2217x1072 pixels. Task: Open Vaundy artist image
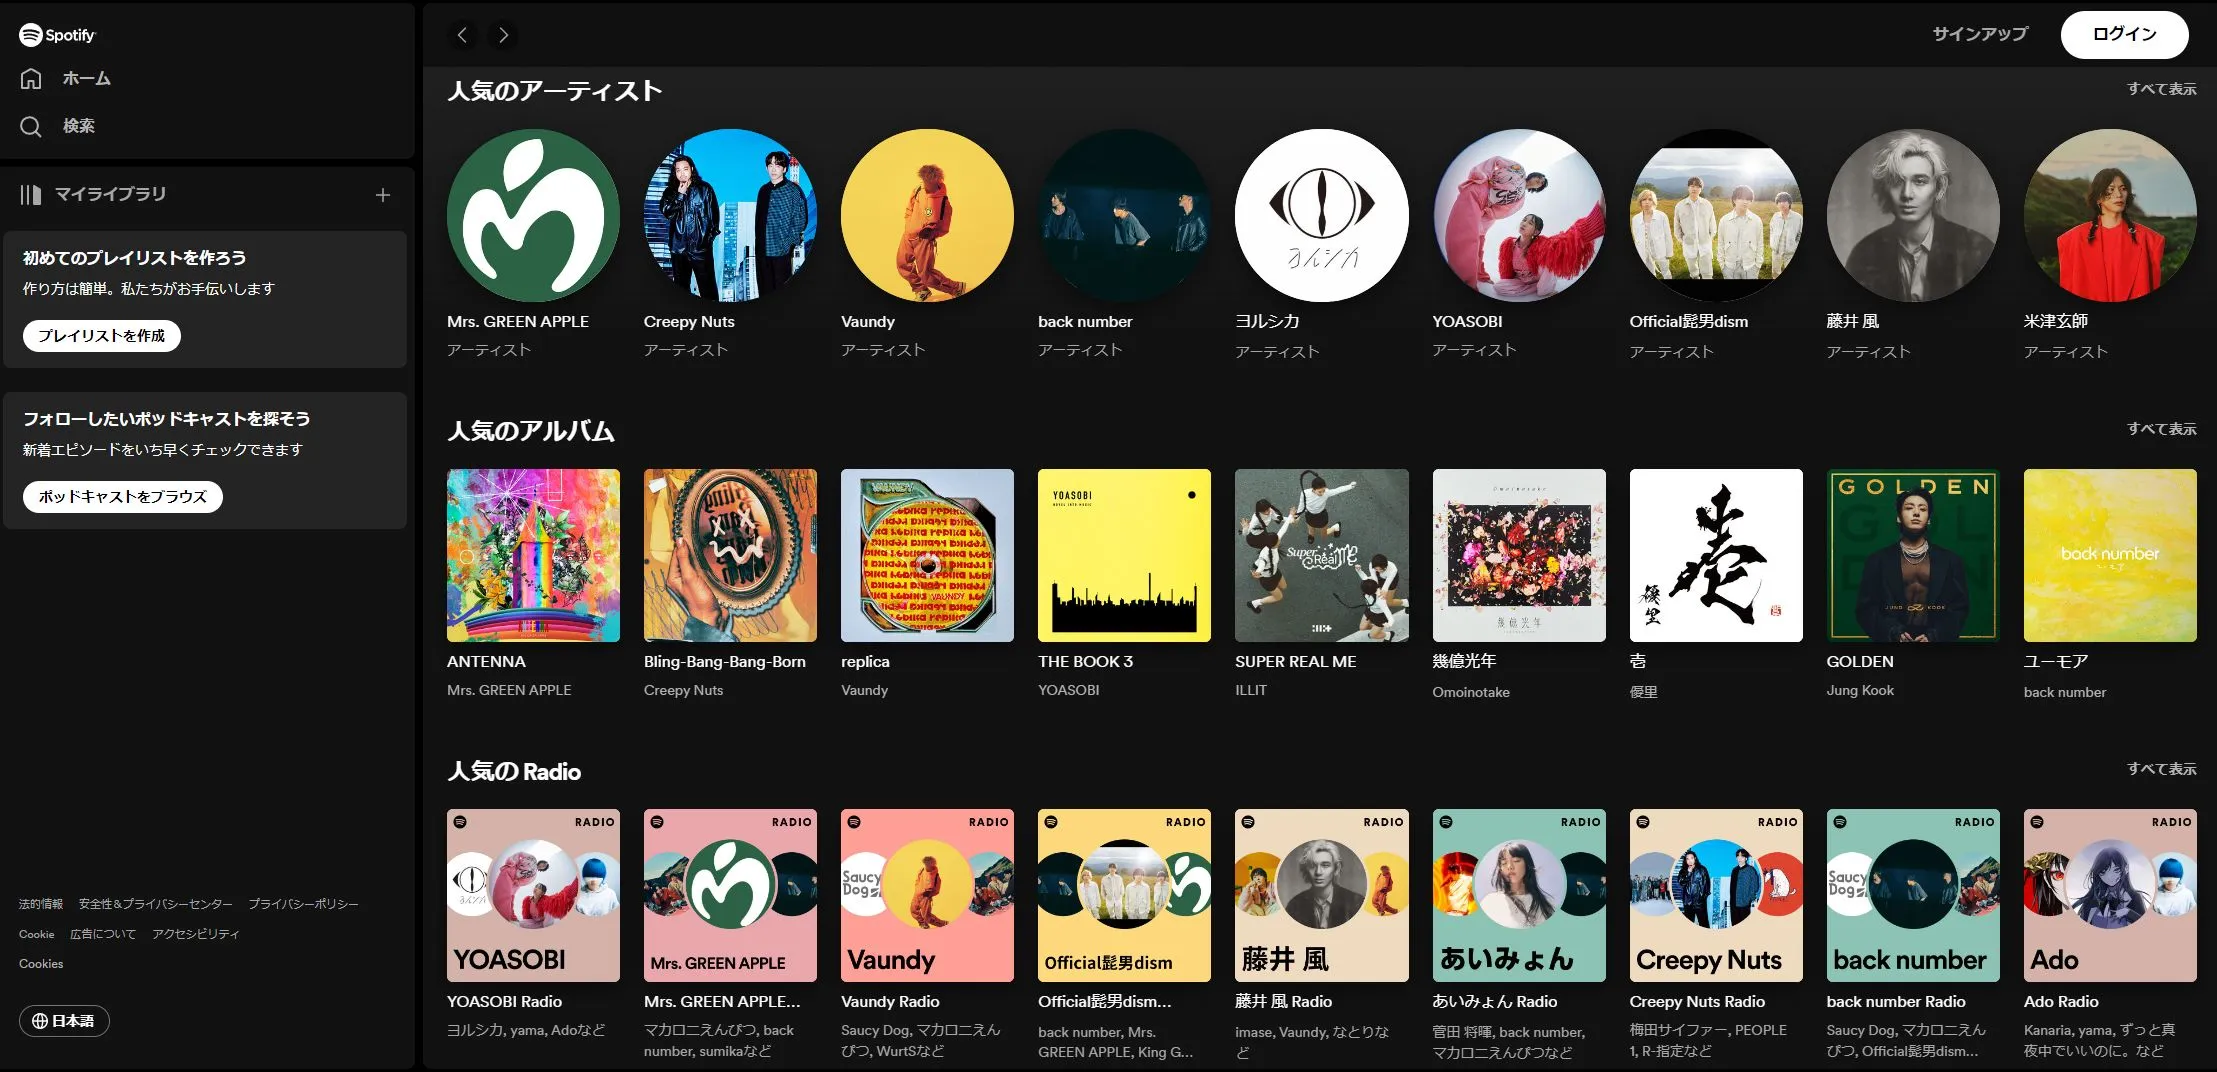[927, 215]
